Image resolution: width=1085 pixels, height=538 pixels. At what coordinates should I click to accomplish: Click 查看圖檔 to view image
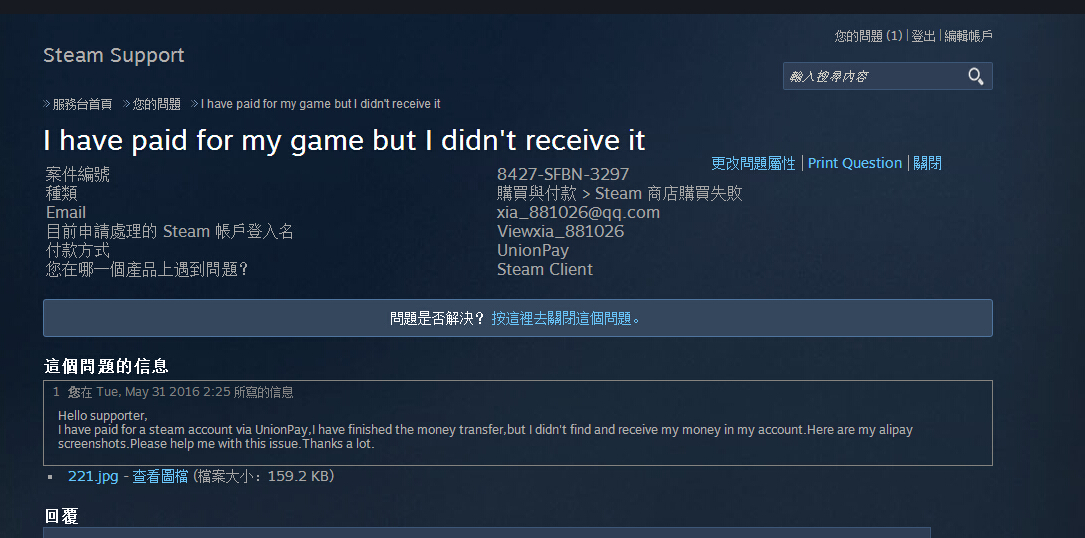160,476
